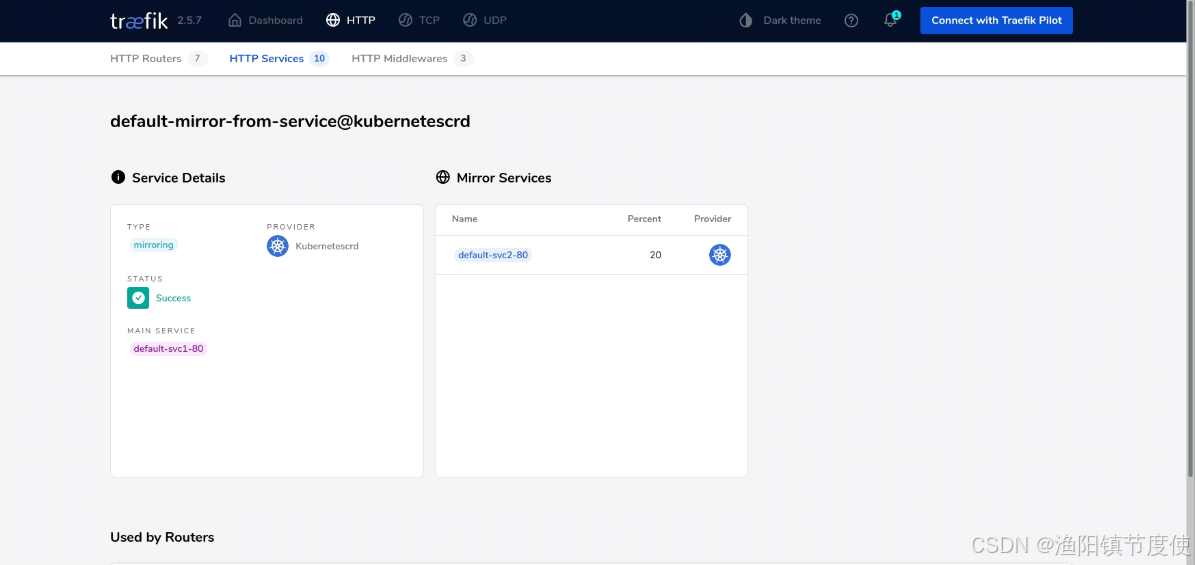Screen dimensions: 1195x565
Task: Click the mirroring type tag
Action: [x=153, y=245]
